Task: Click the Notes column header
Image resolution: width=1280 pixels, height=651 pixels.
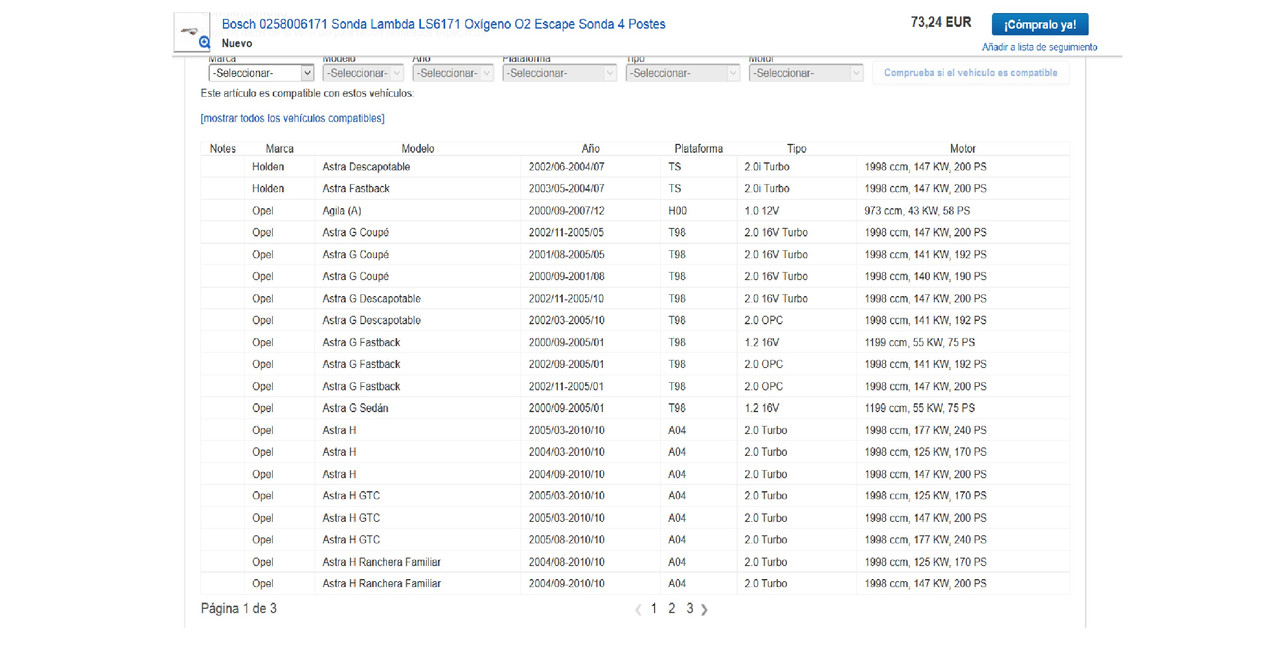Action: (x=223, y=149)
